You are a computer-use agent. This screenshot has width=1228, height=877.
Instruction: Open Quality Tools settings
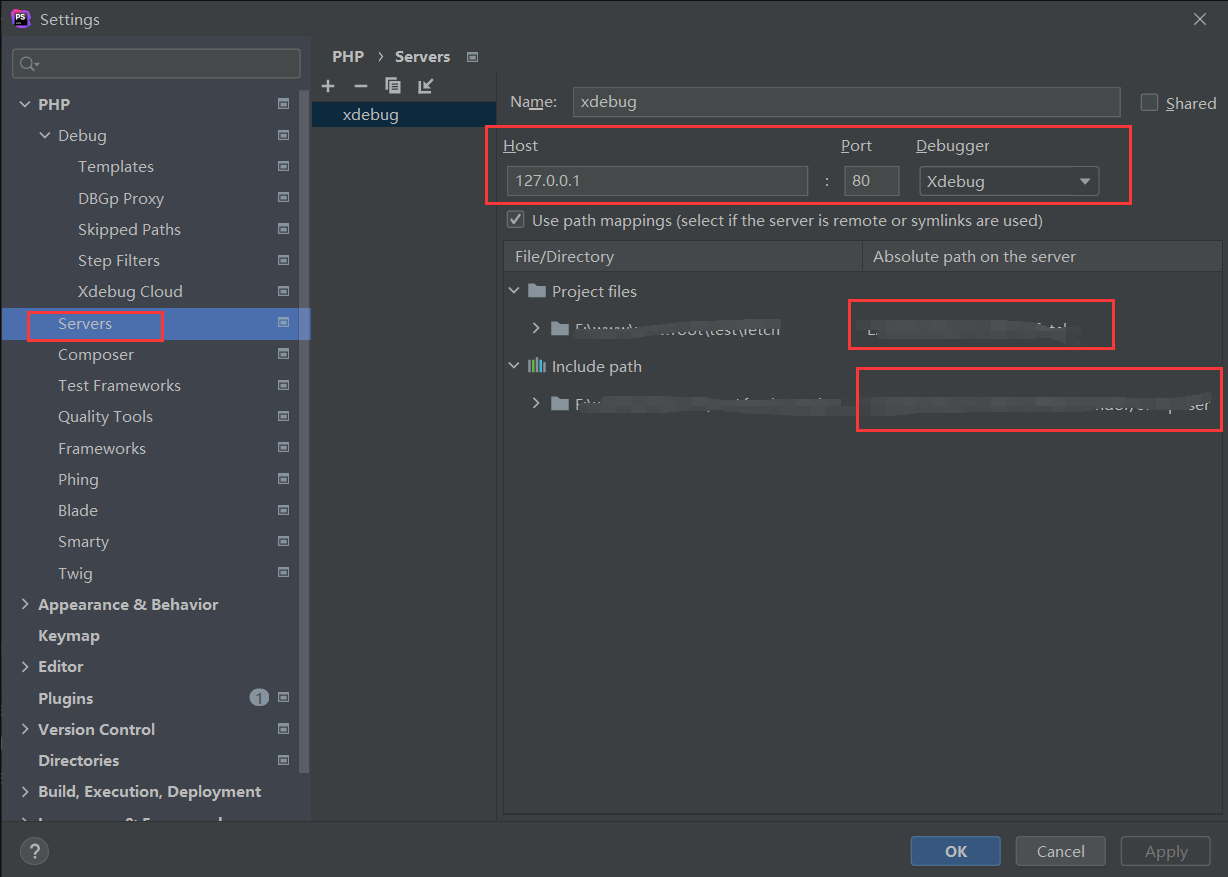(x=105, y=416)
